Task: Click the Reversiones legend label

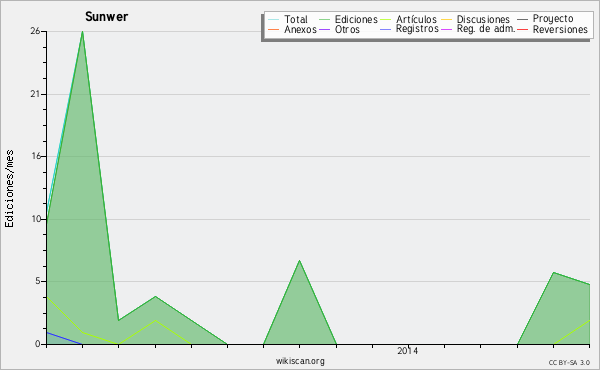Action: 560,29
